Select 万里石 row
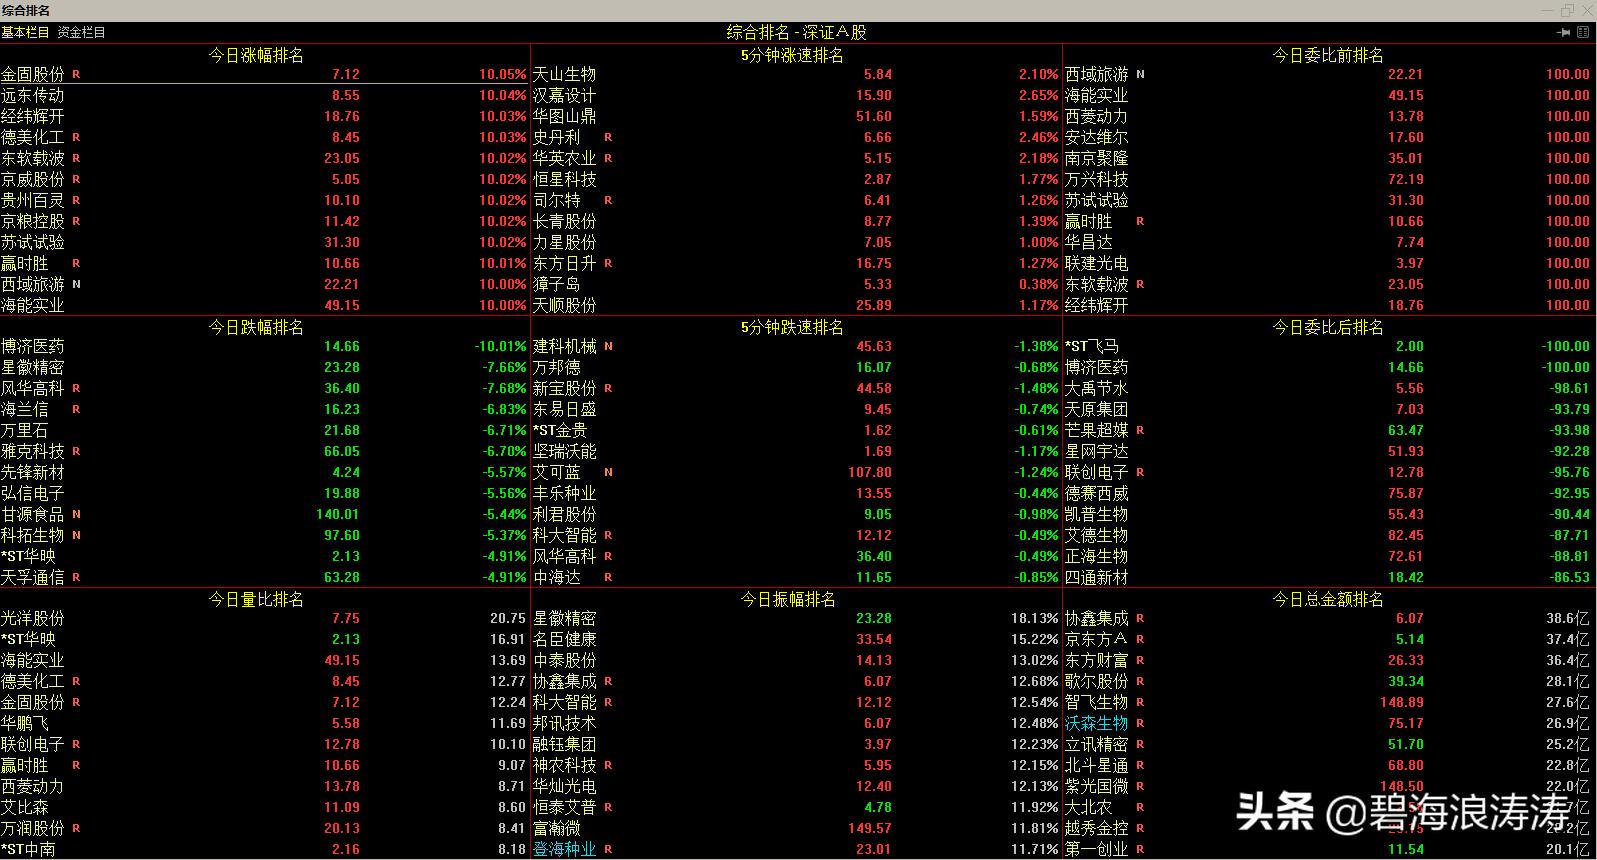1597x860 pixels. (264, 430)
